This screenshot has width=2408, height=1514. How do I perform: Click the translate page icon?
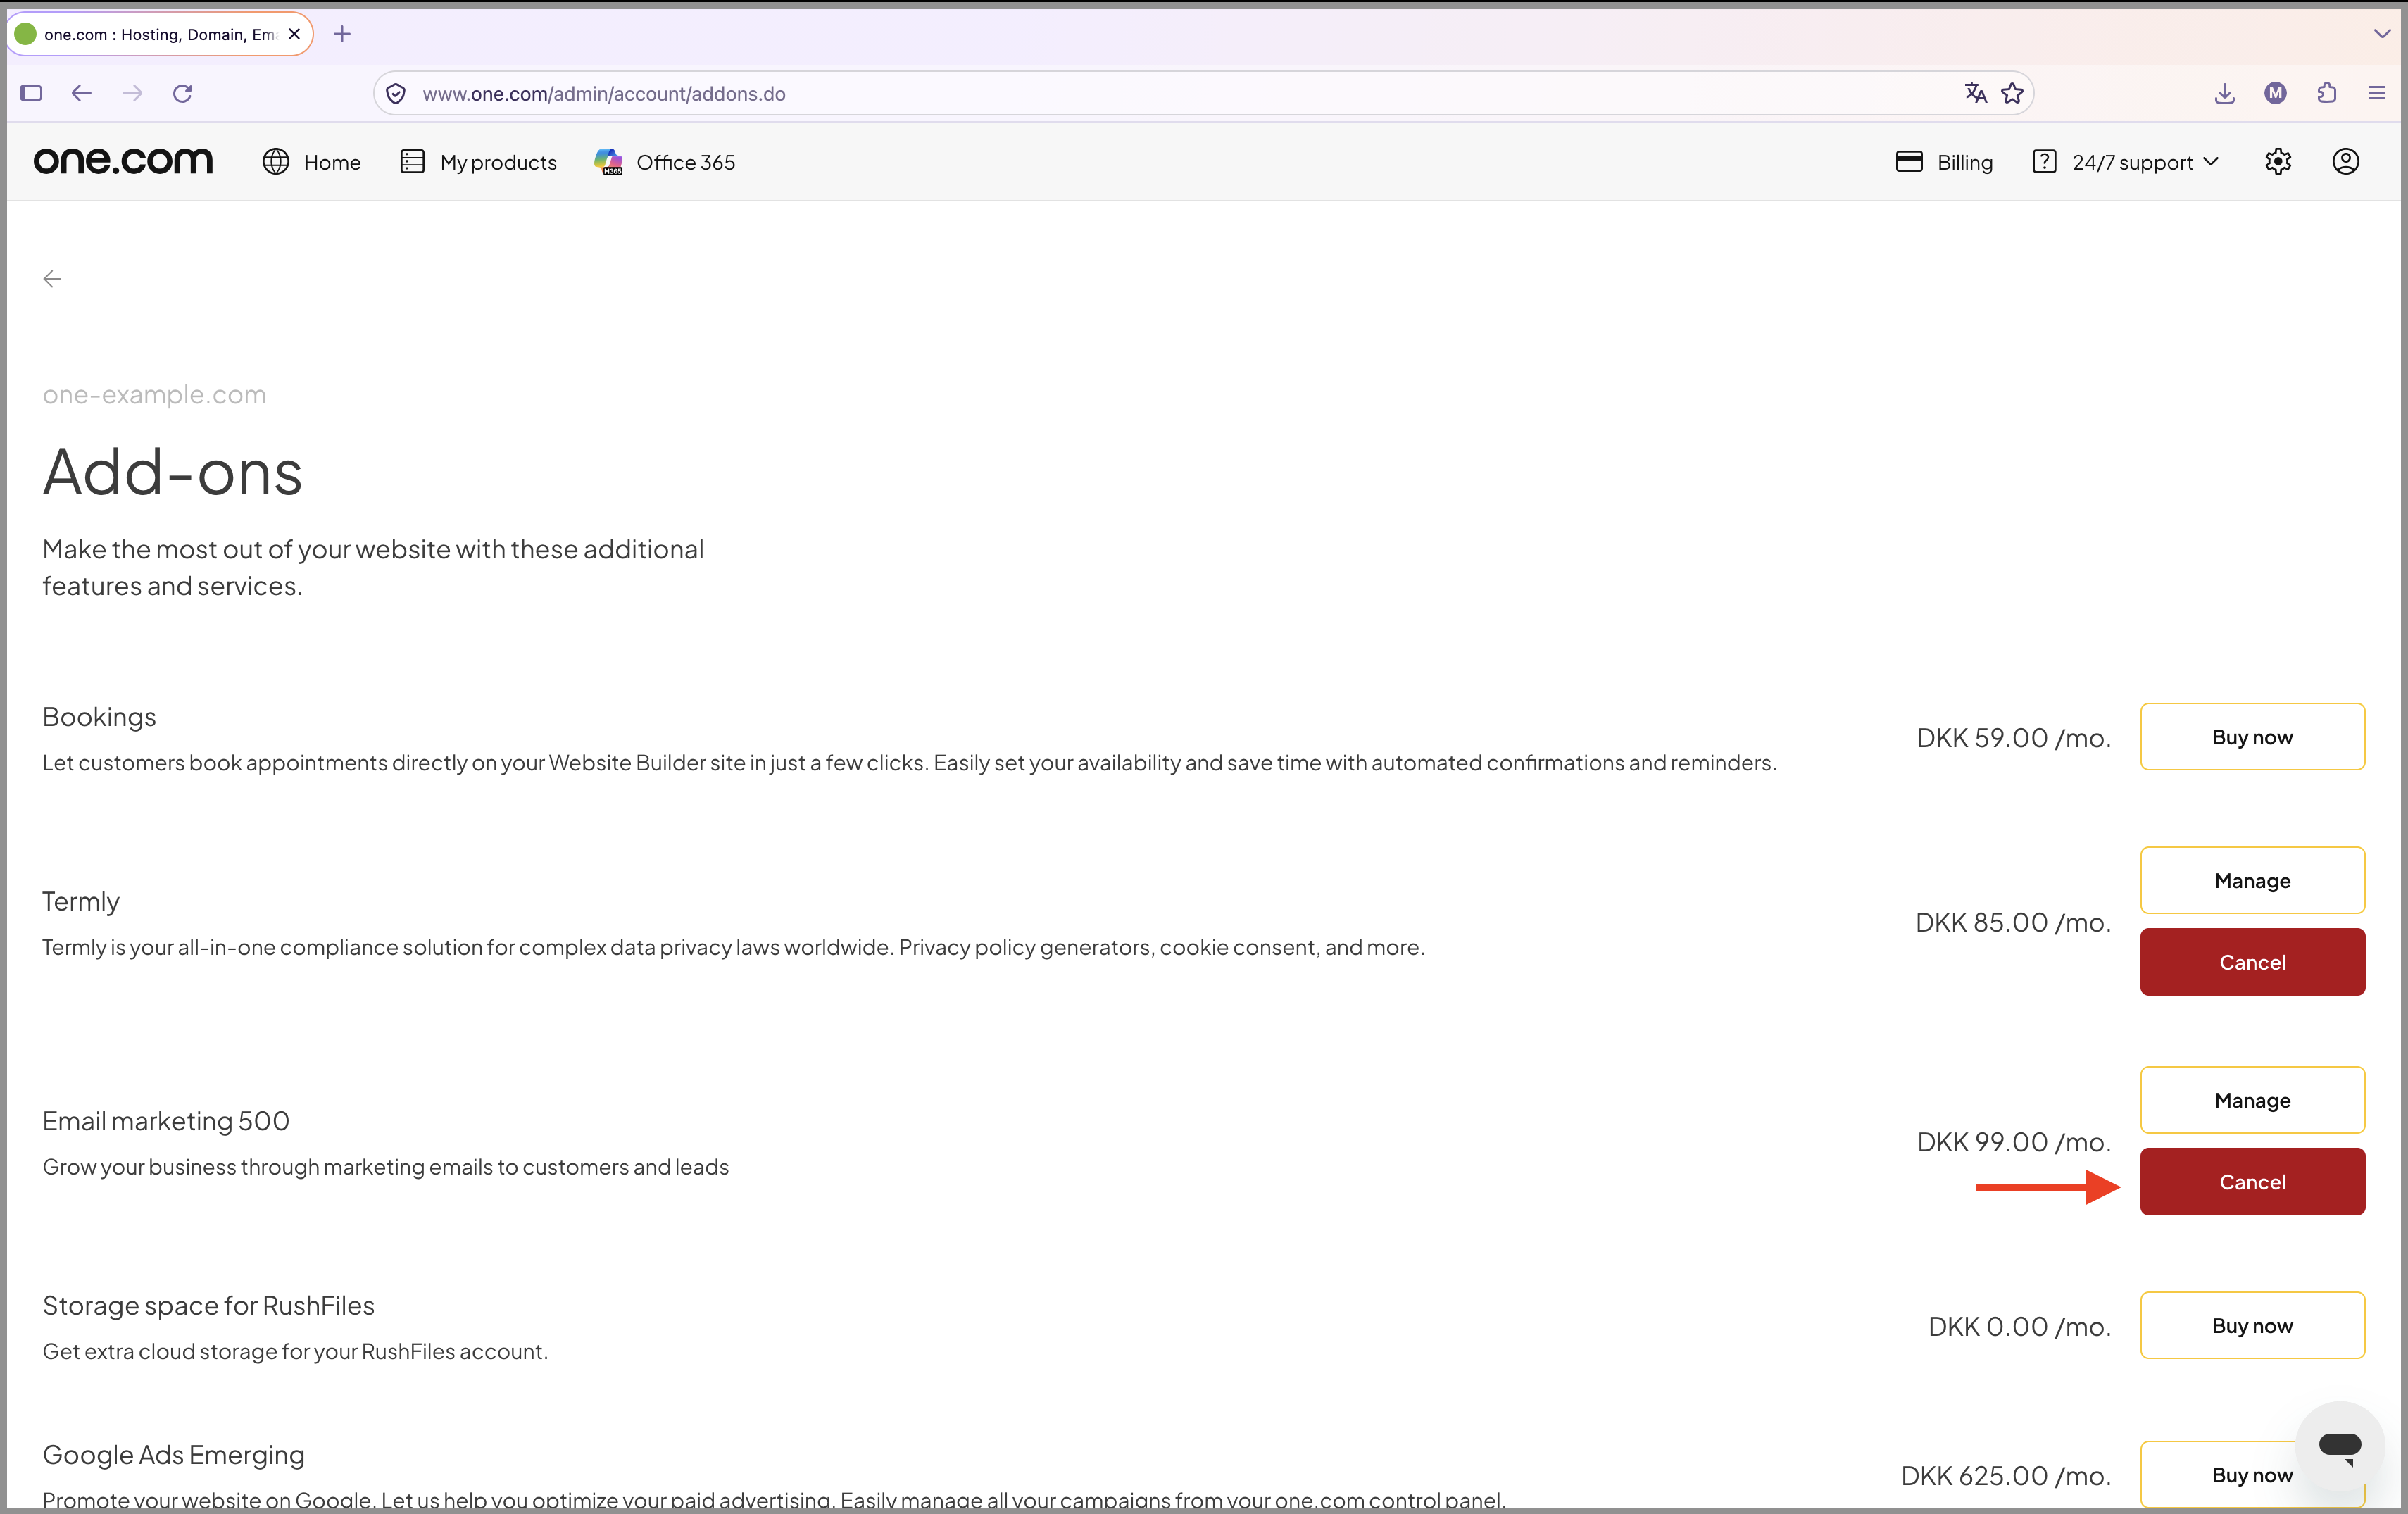click(x=1975, y=93)
